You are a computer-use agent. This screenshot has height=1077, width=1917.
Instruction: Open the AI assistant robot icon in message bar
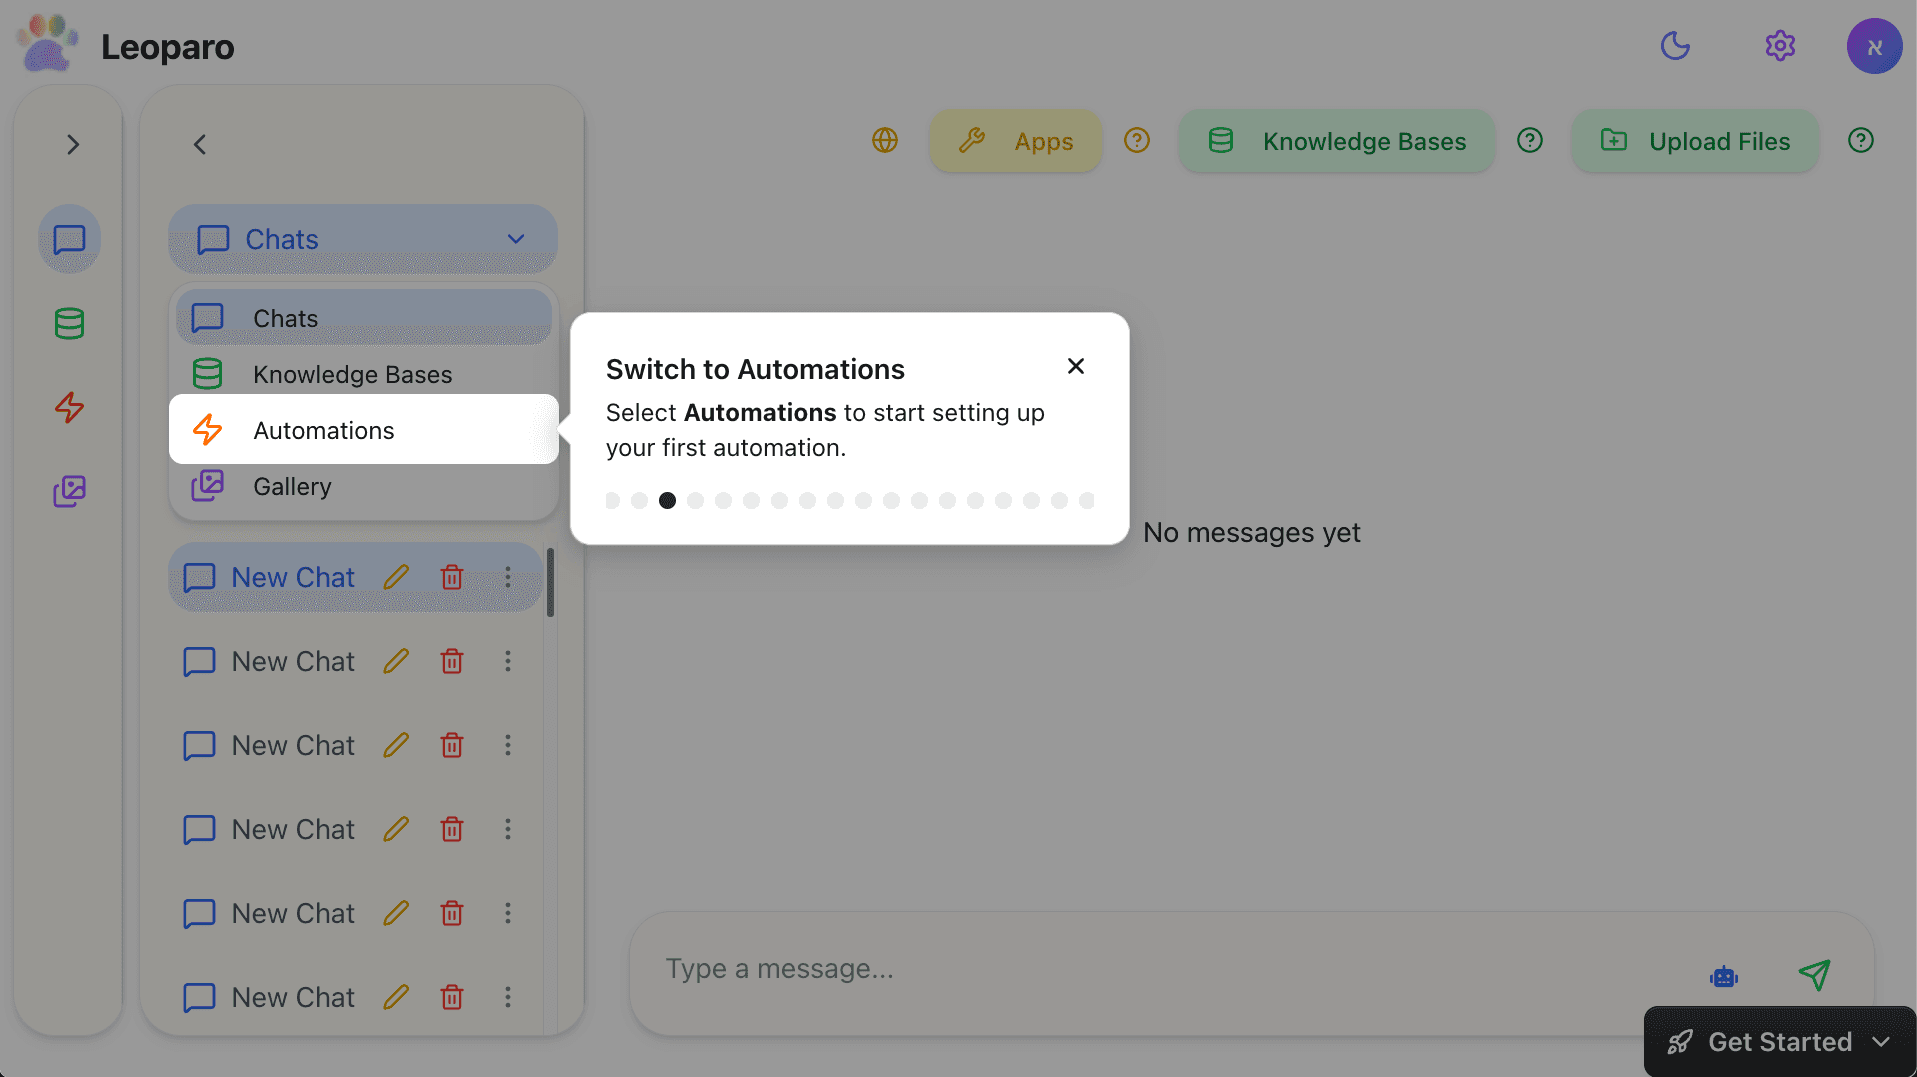pos(1722,975)
